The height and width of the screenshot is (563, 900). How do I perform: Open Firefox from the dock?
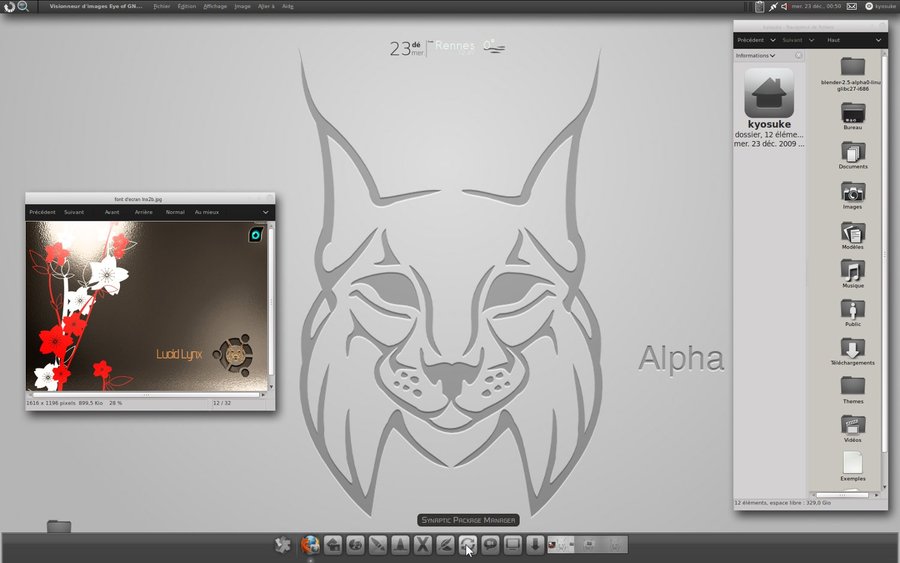[310, 545]
